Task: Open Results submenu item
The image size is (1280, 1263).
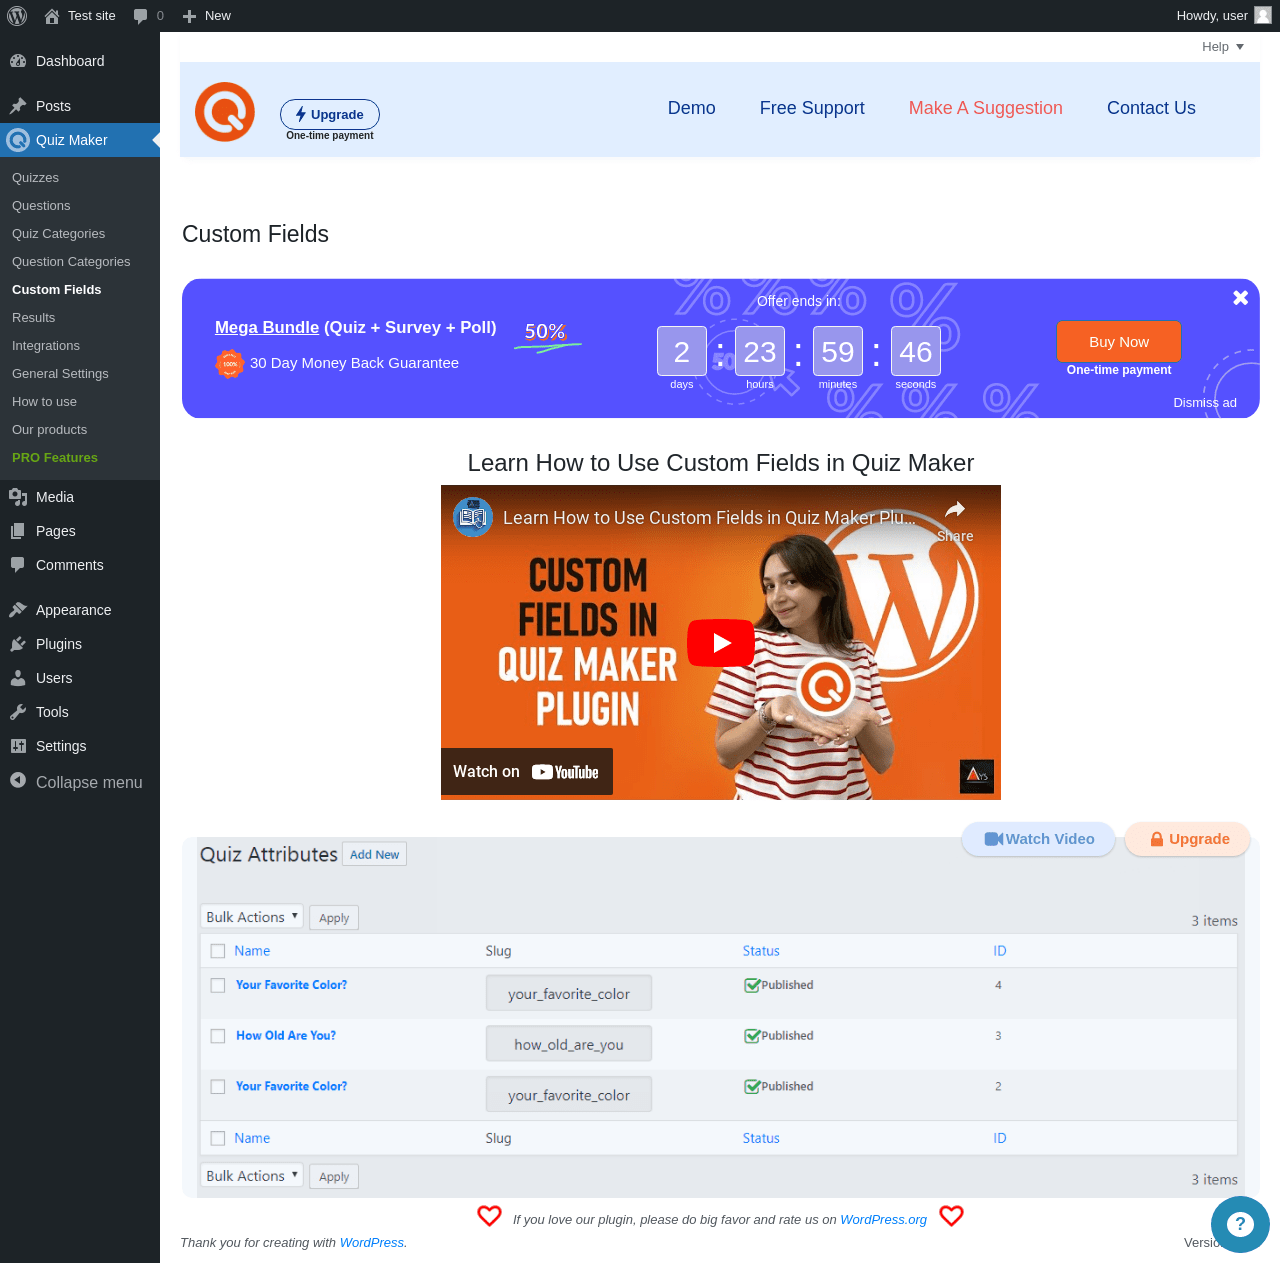Action: (x=34, y=318)
